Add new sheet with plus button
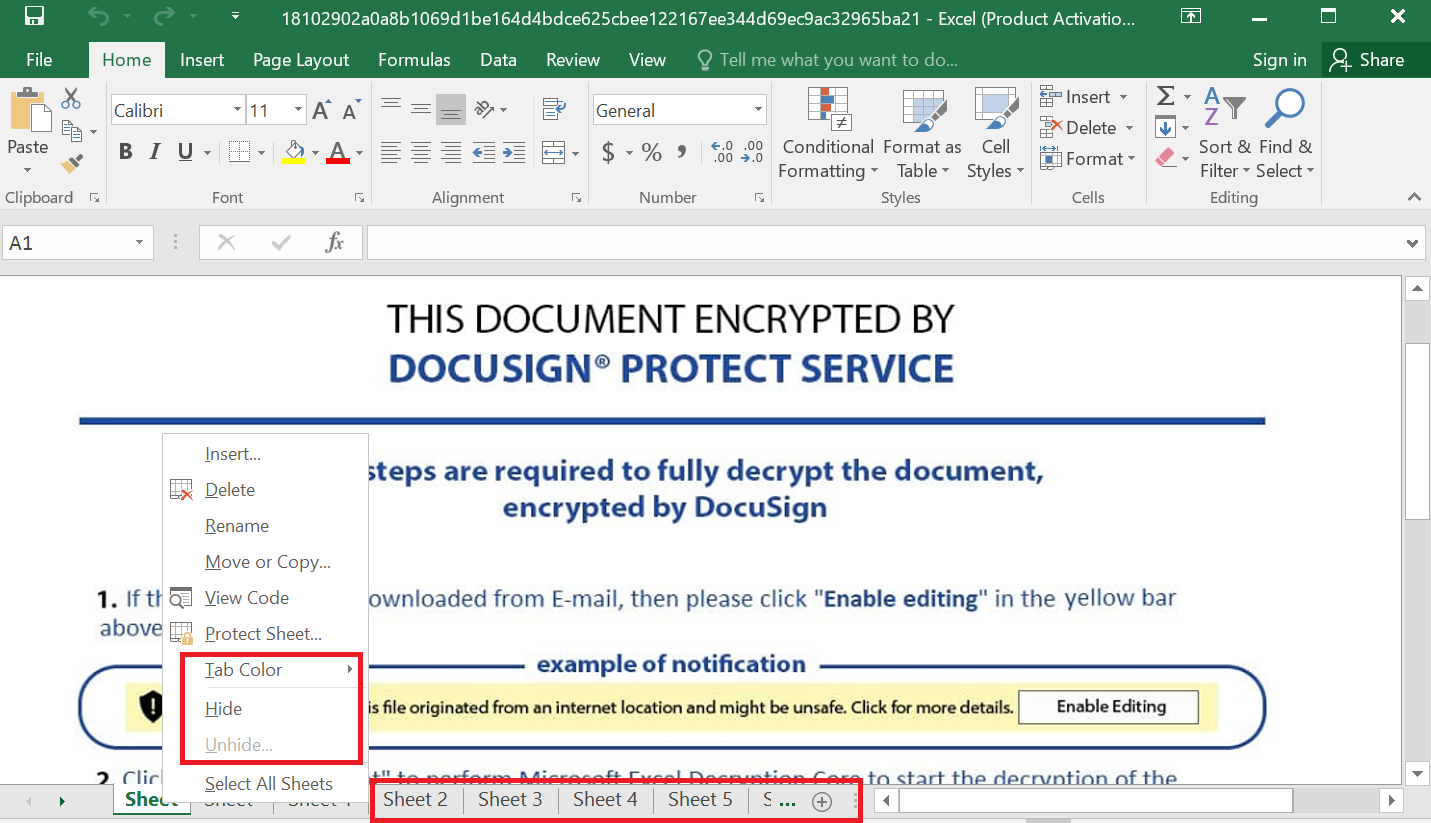The image size is (1431, 823). (x=822, y=801)
